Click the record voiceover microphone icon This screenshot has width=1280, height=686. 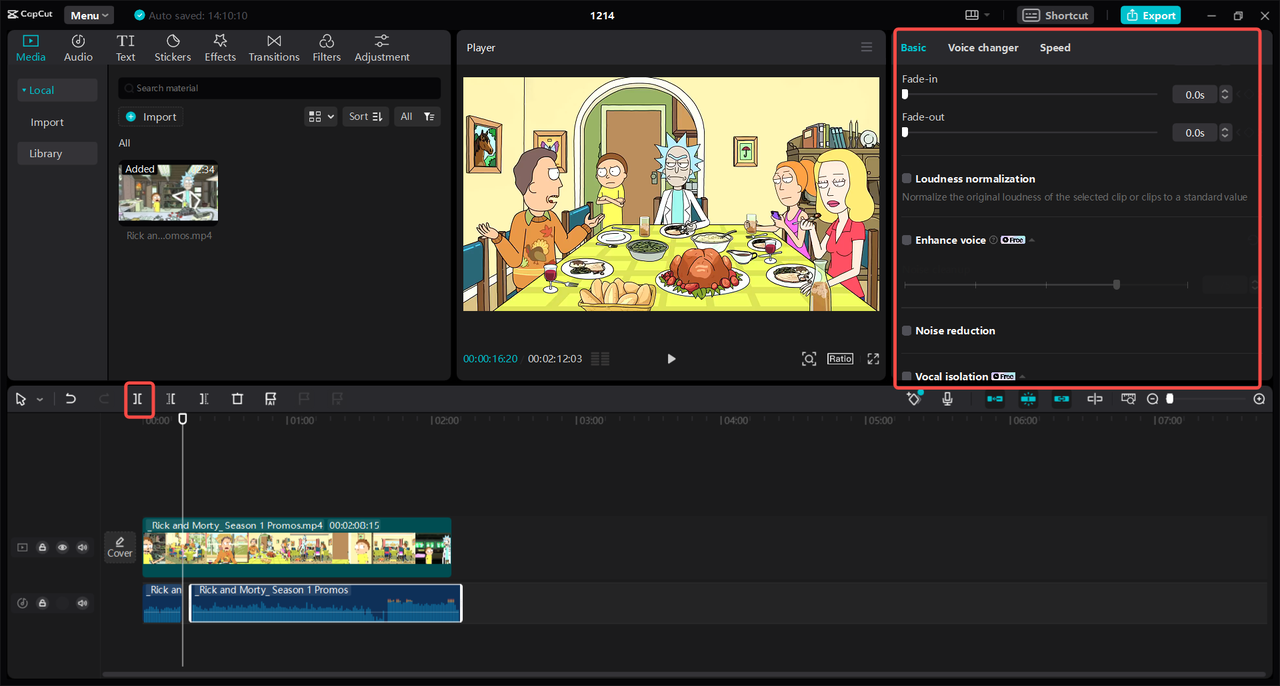click(x=947, y=399)
